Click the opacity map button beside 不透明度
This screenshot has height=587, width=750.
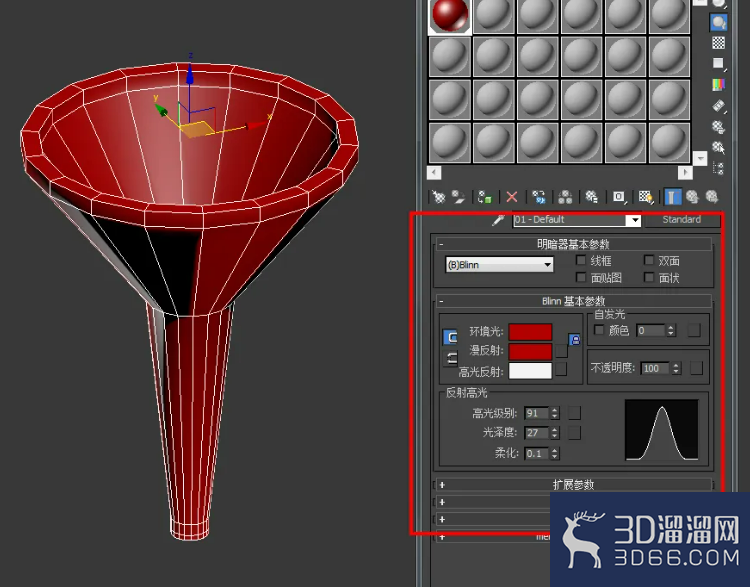tap(696, 368)
